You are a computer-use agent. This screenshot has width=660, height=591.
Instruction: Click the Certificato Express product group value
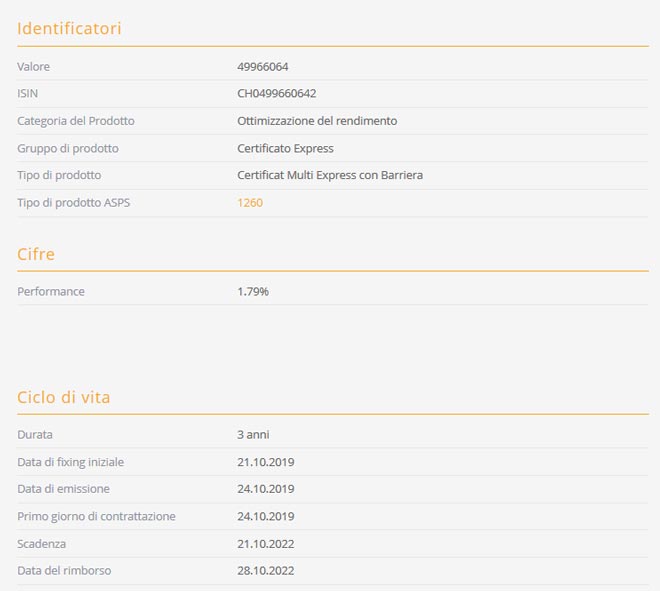click(x=285, y=148)
